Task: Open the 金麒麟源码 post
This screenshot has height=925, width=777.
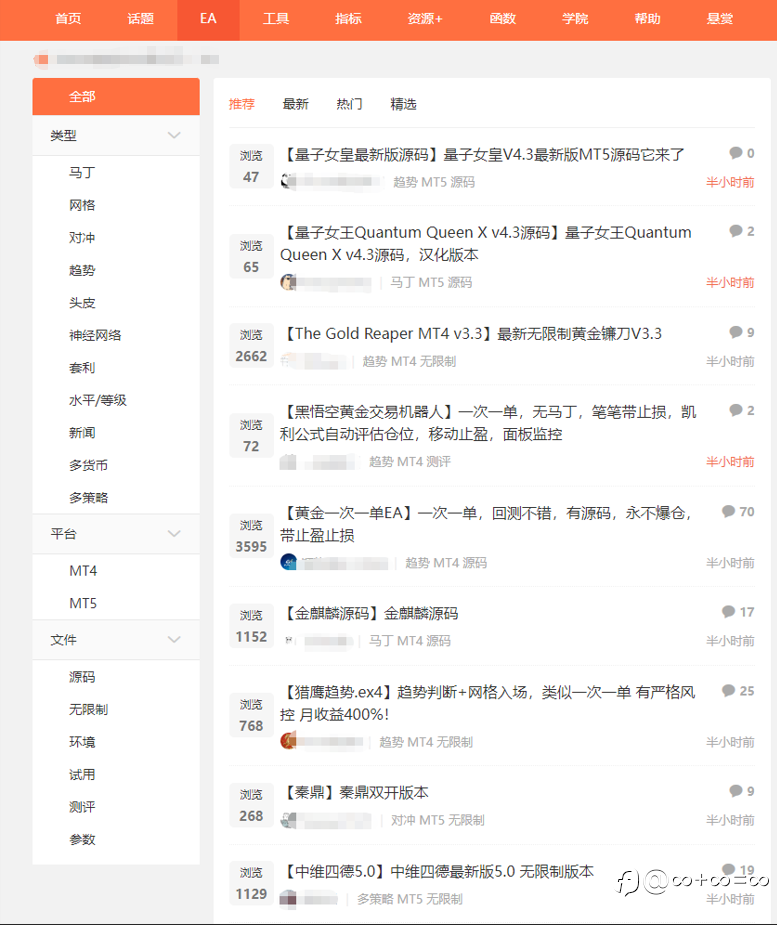Action: pyautogui.click(x=370, y=614)
